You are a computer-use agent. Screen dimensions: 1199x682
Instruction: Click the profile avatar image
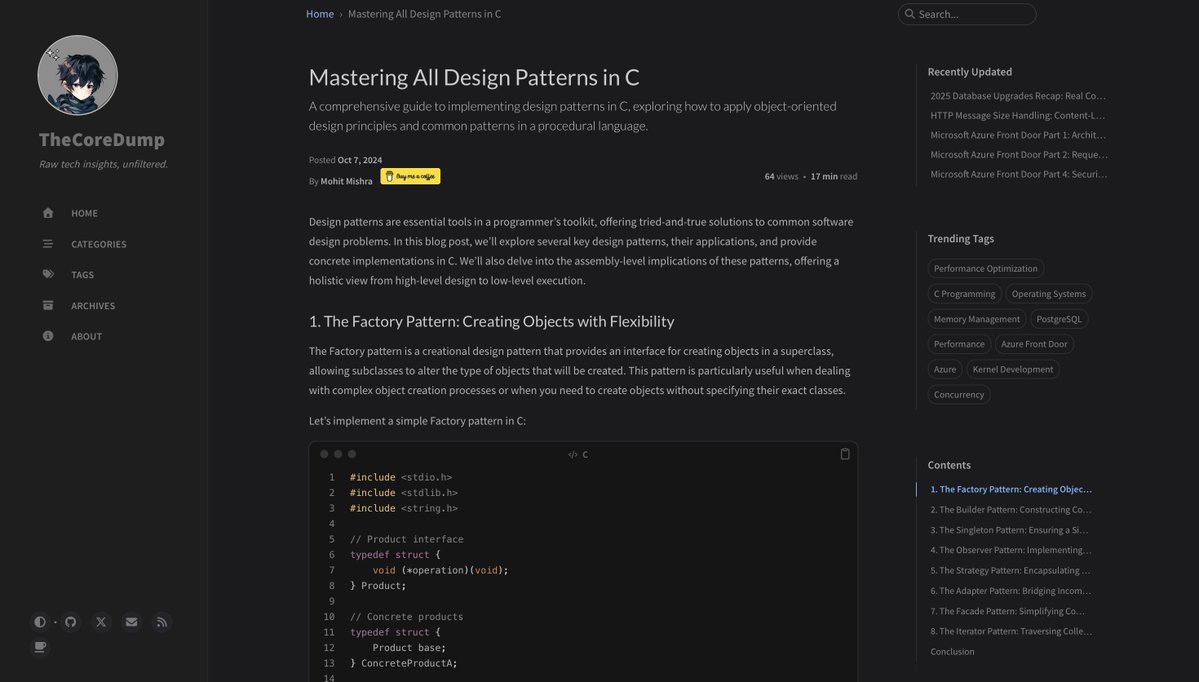[x=77, y=75]
